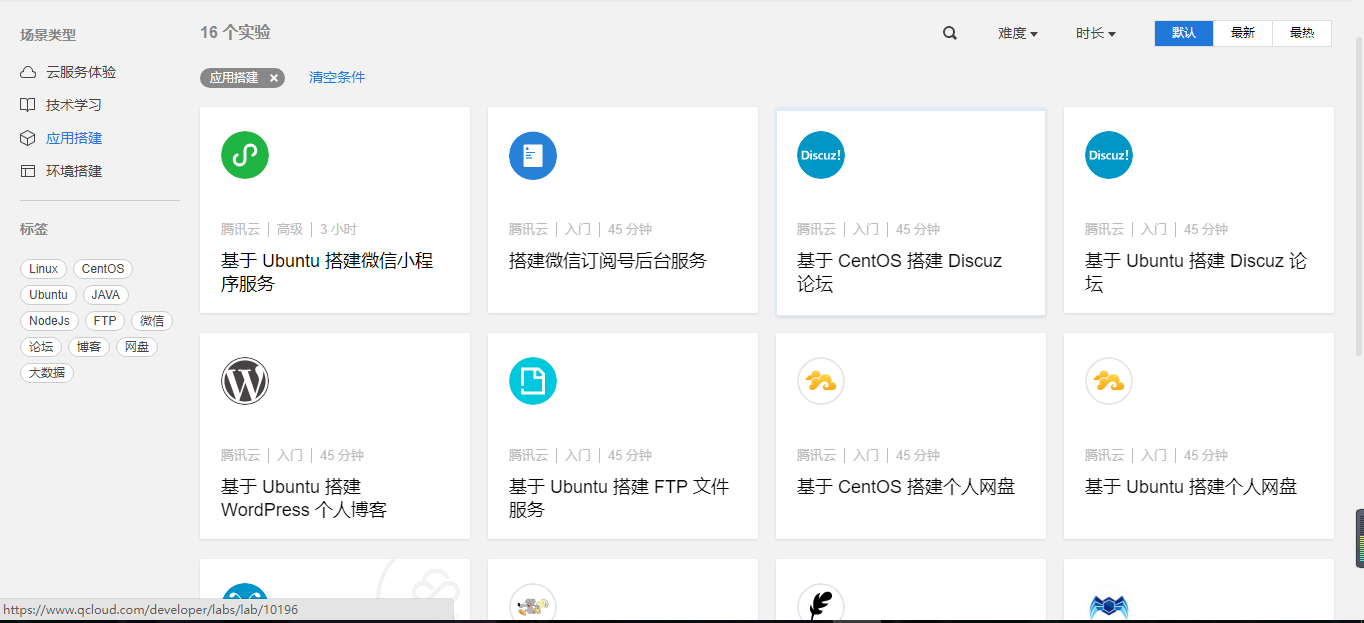Sort experiments by 最新
Screen dimensions: 1364x623
tap(1243, 33)
